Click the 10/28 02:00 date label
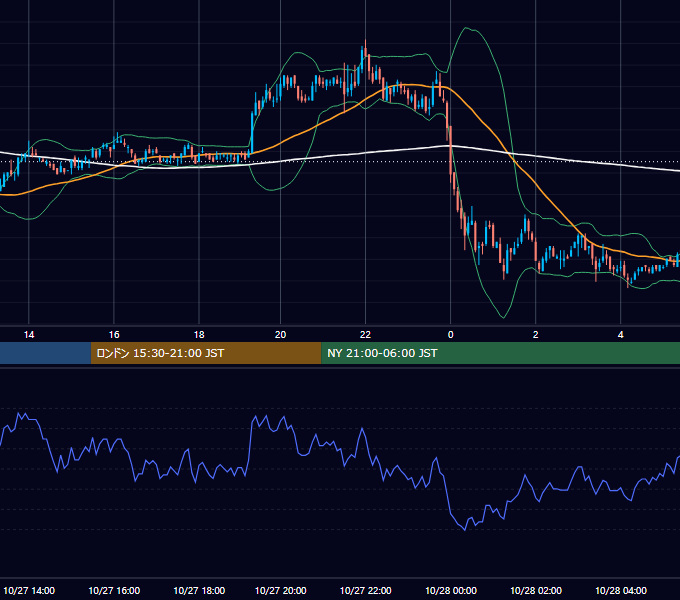This screenshot has width=680, height=600. [x=536, y=590]
